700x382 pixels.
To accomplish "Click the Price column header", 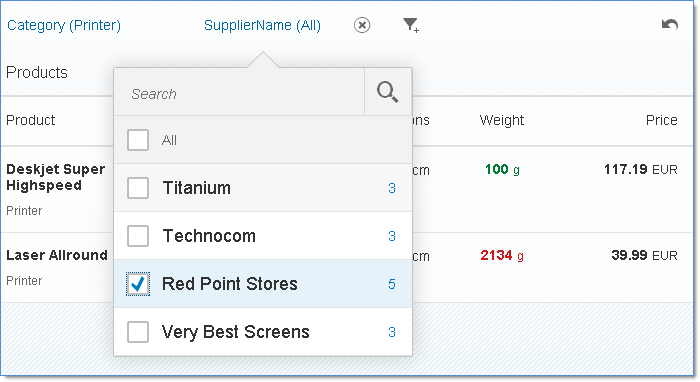I will coord(662,120).
